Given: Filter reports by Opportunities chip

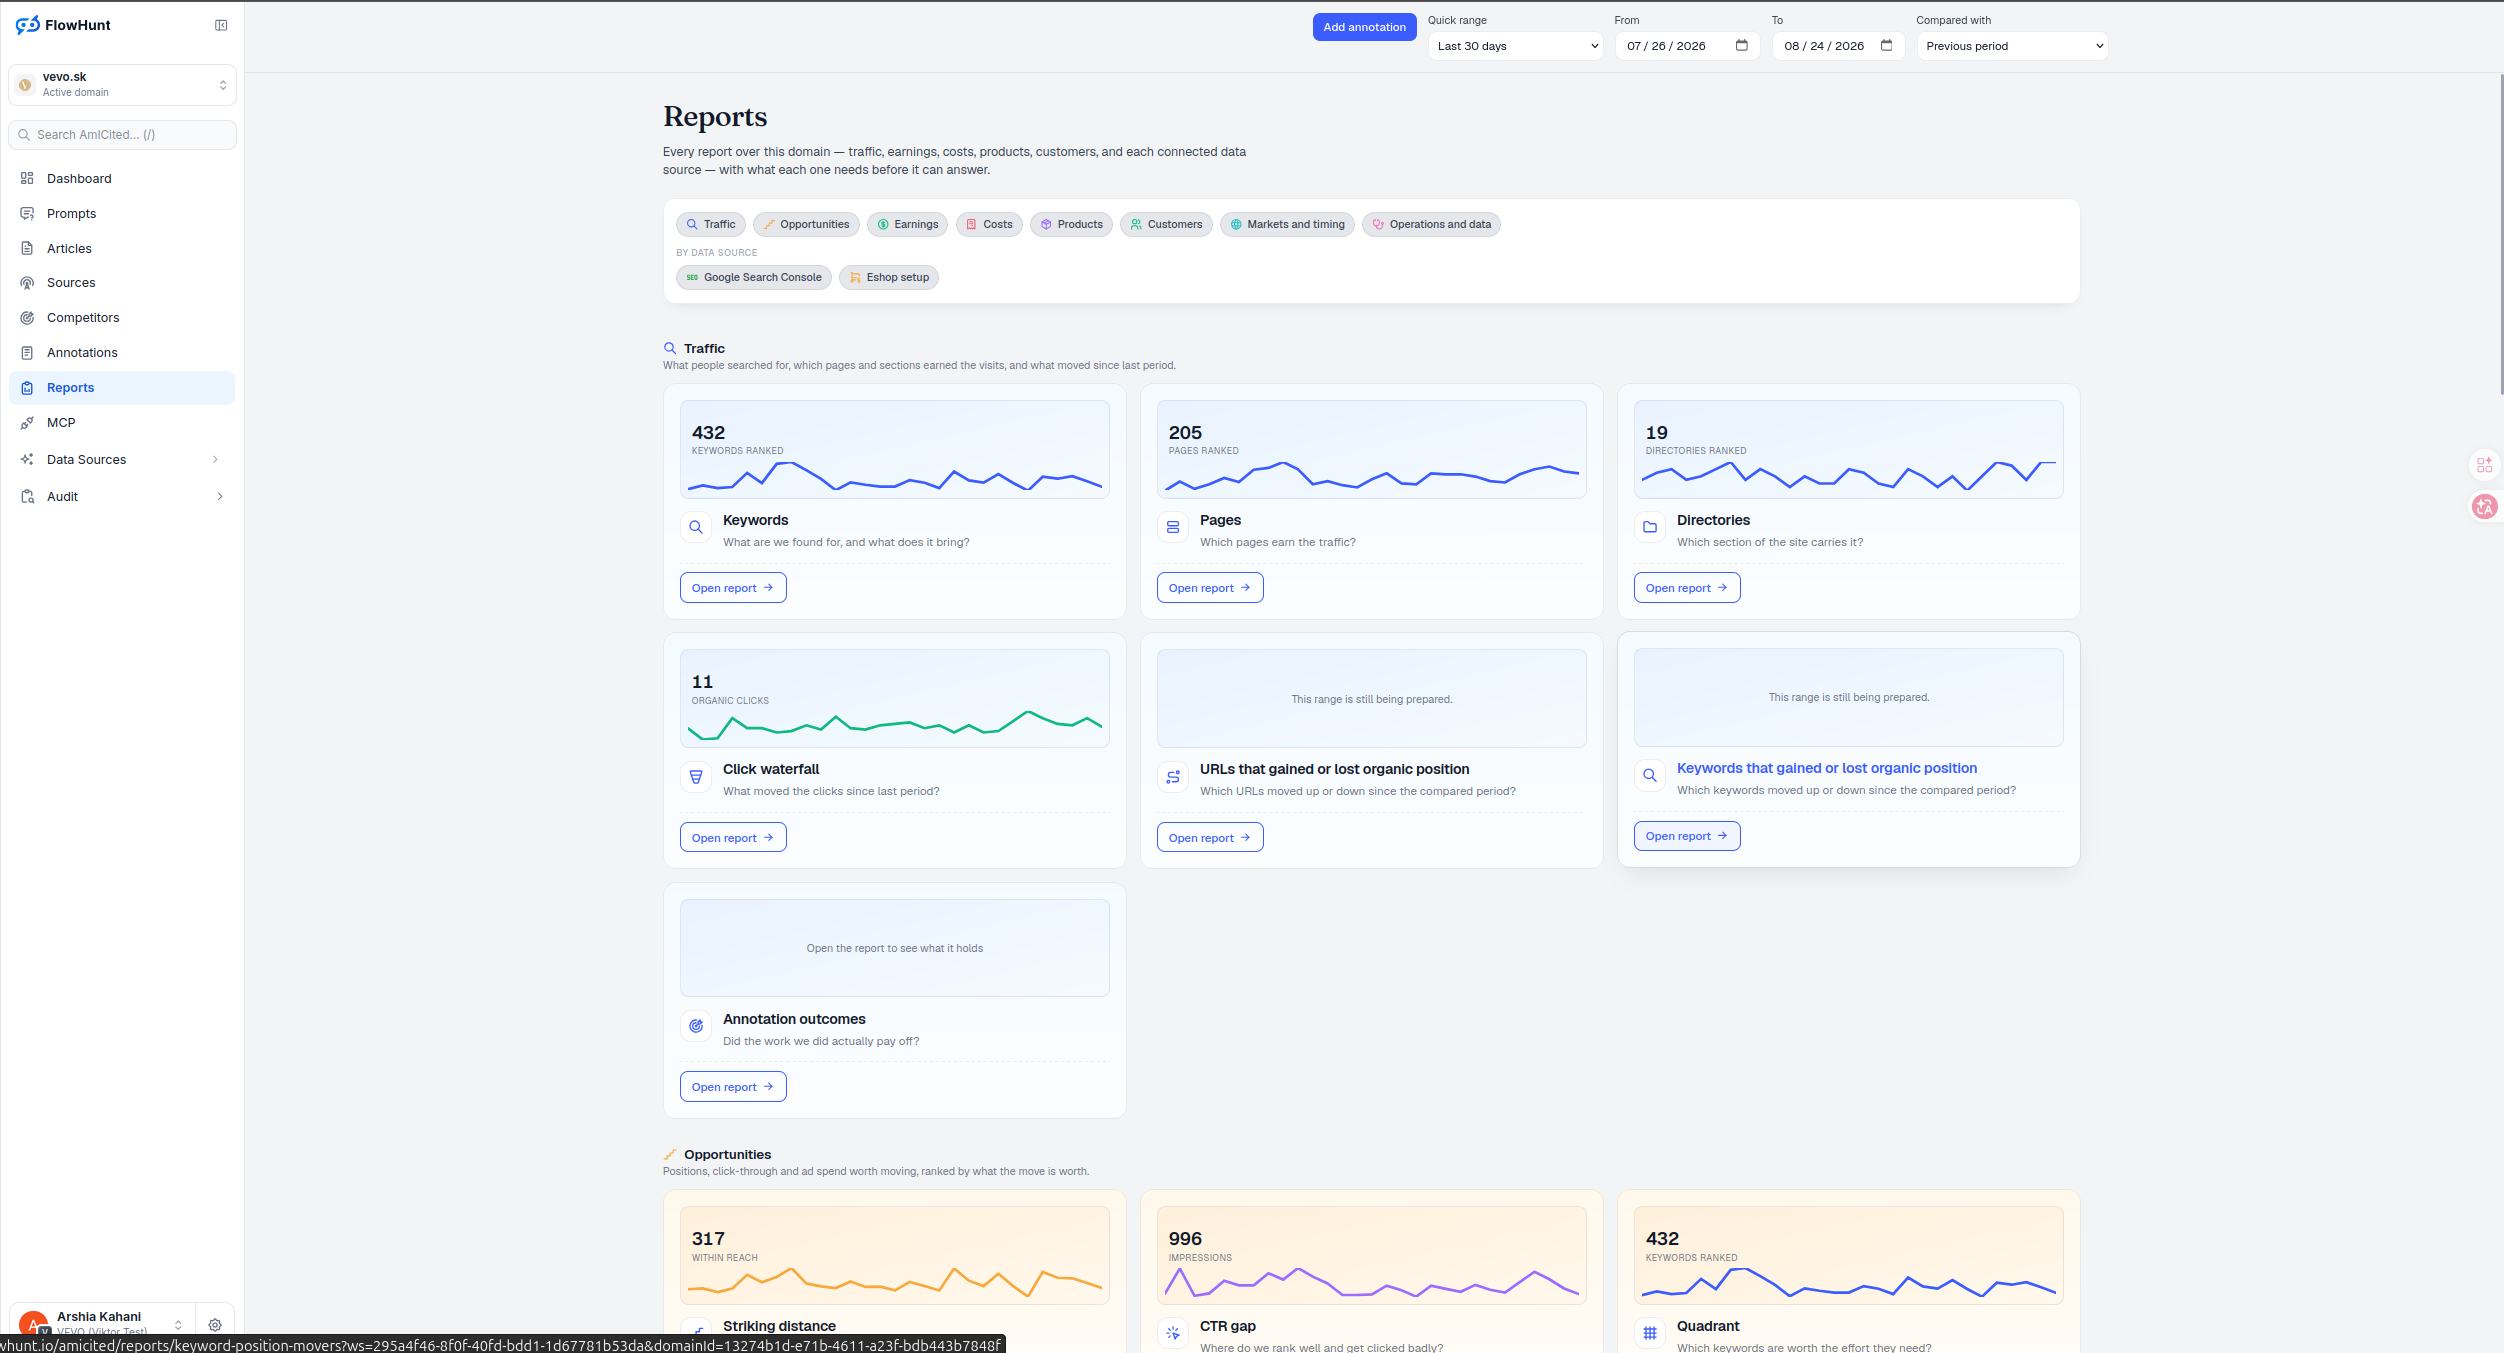Looking at the screenshot, I should (805, 224).
